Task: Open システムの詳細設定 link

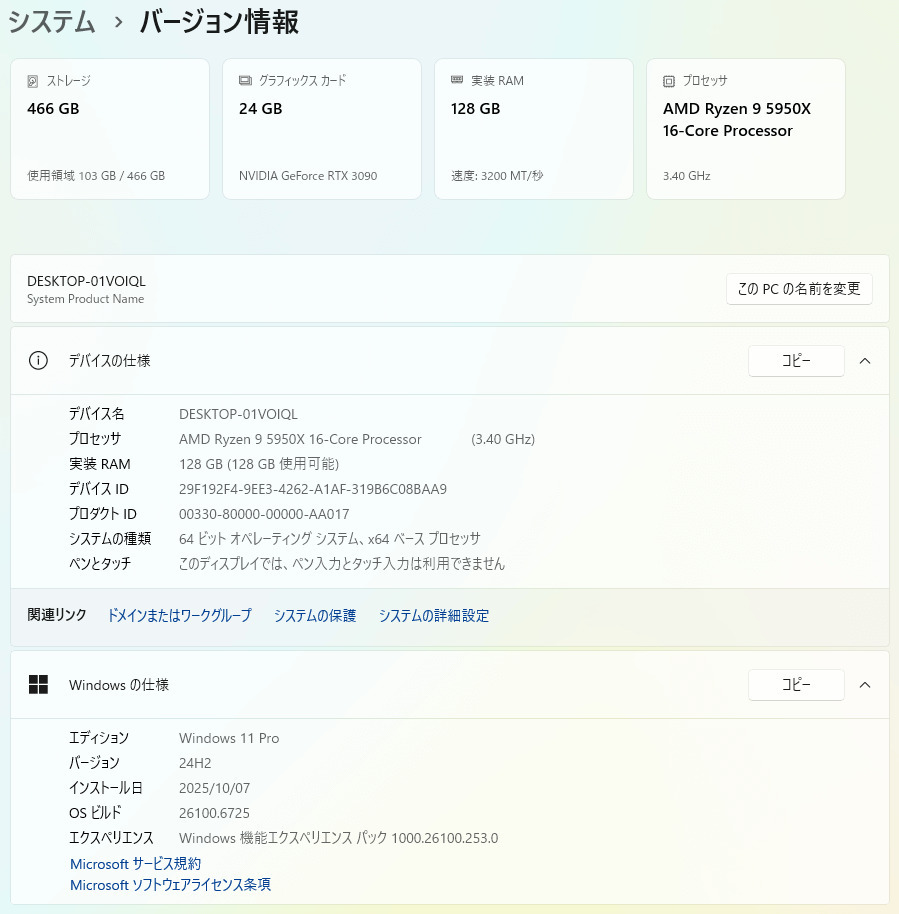Action: click(x=434, y=616)
